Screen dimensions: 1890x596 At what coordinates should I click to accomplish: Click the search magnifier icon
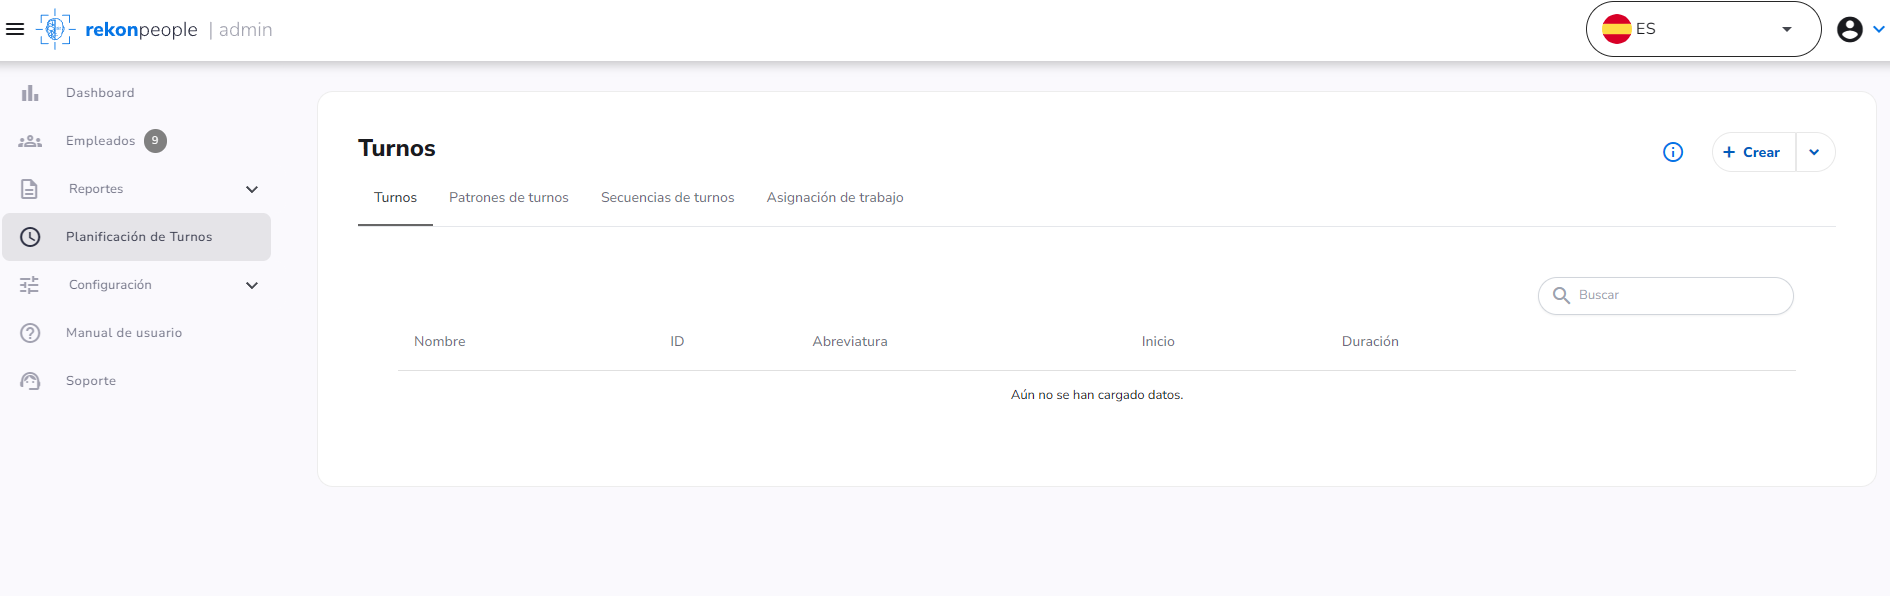tap(1561, 295)
